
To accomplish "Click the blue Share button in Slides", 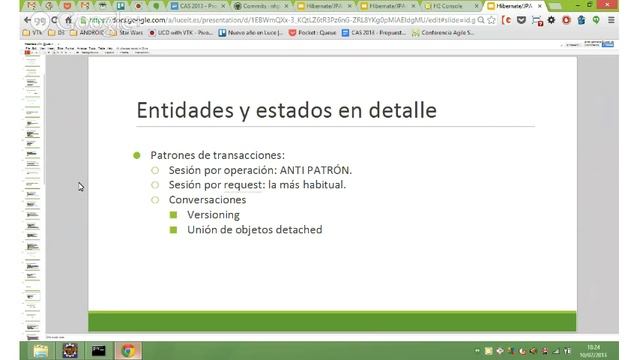I will point(608,44).
